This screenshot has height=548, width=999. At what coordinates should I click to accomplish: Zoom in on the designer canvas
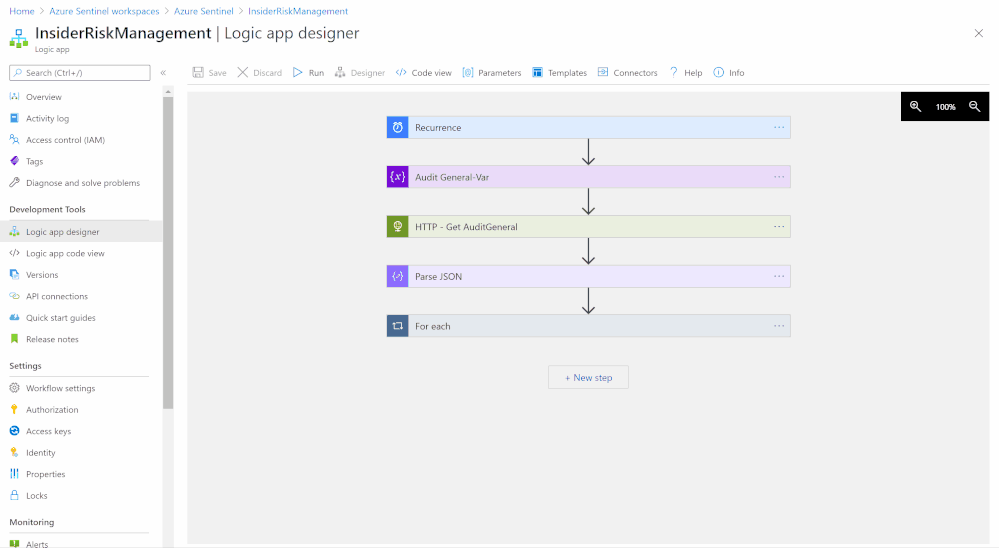tap(916, 106)
